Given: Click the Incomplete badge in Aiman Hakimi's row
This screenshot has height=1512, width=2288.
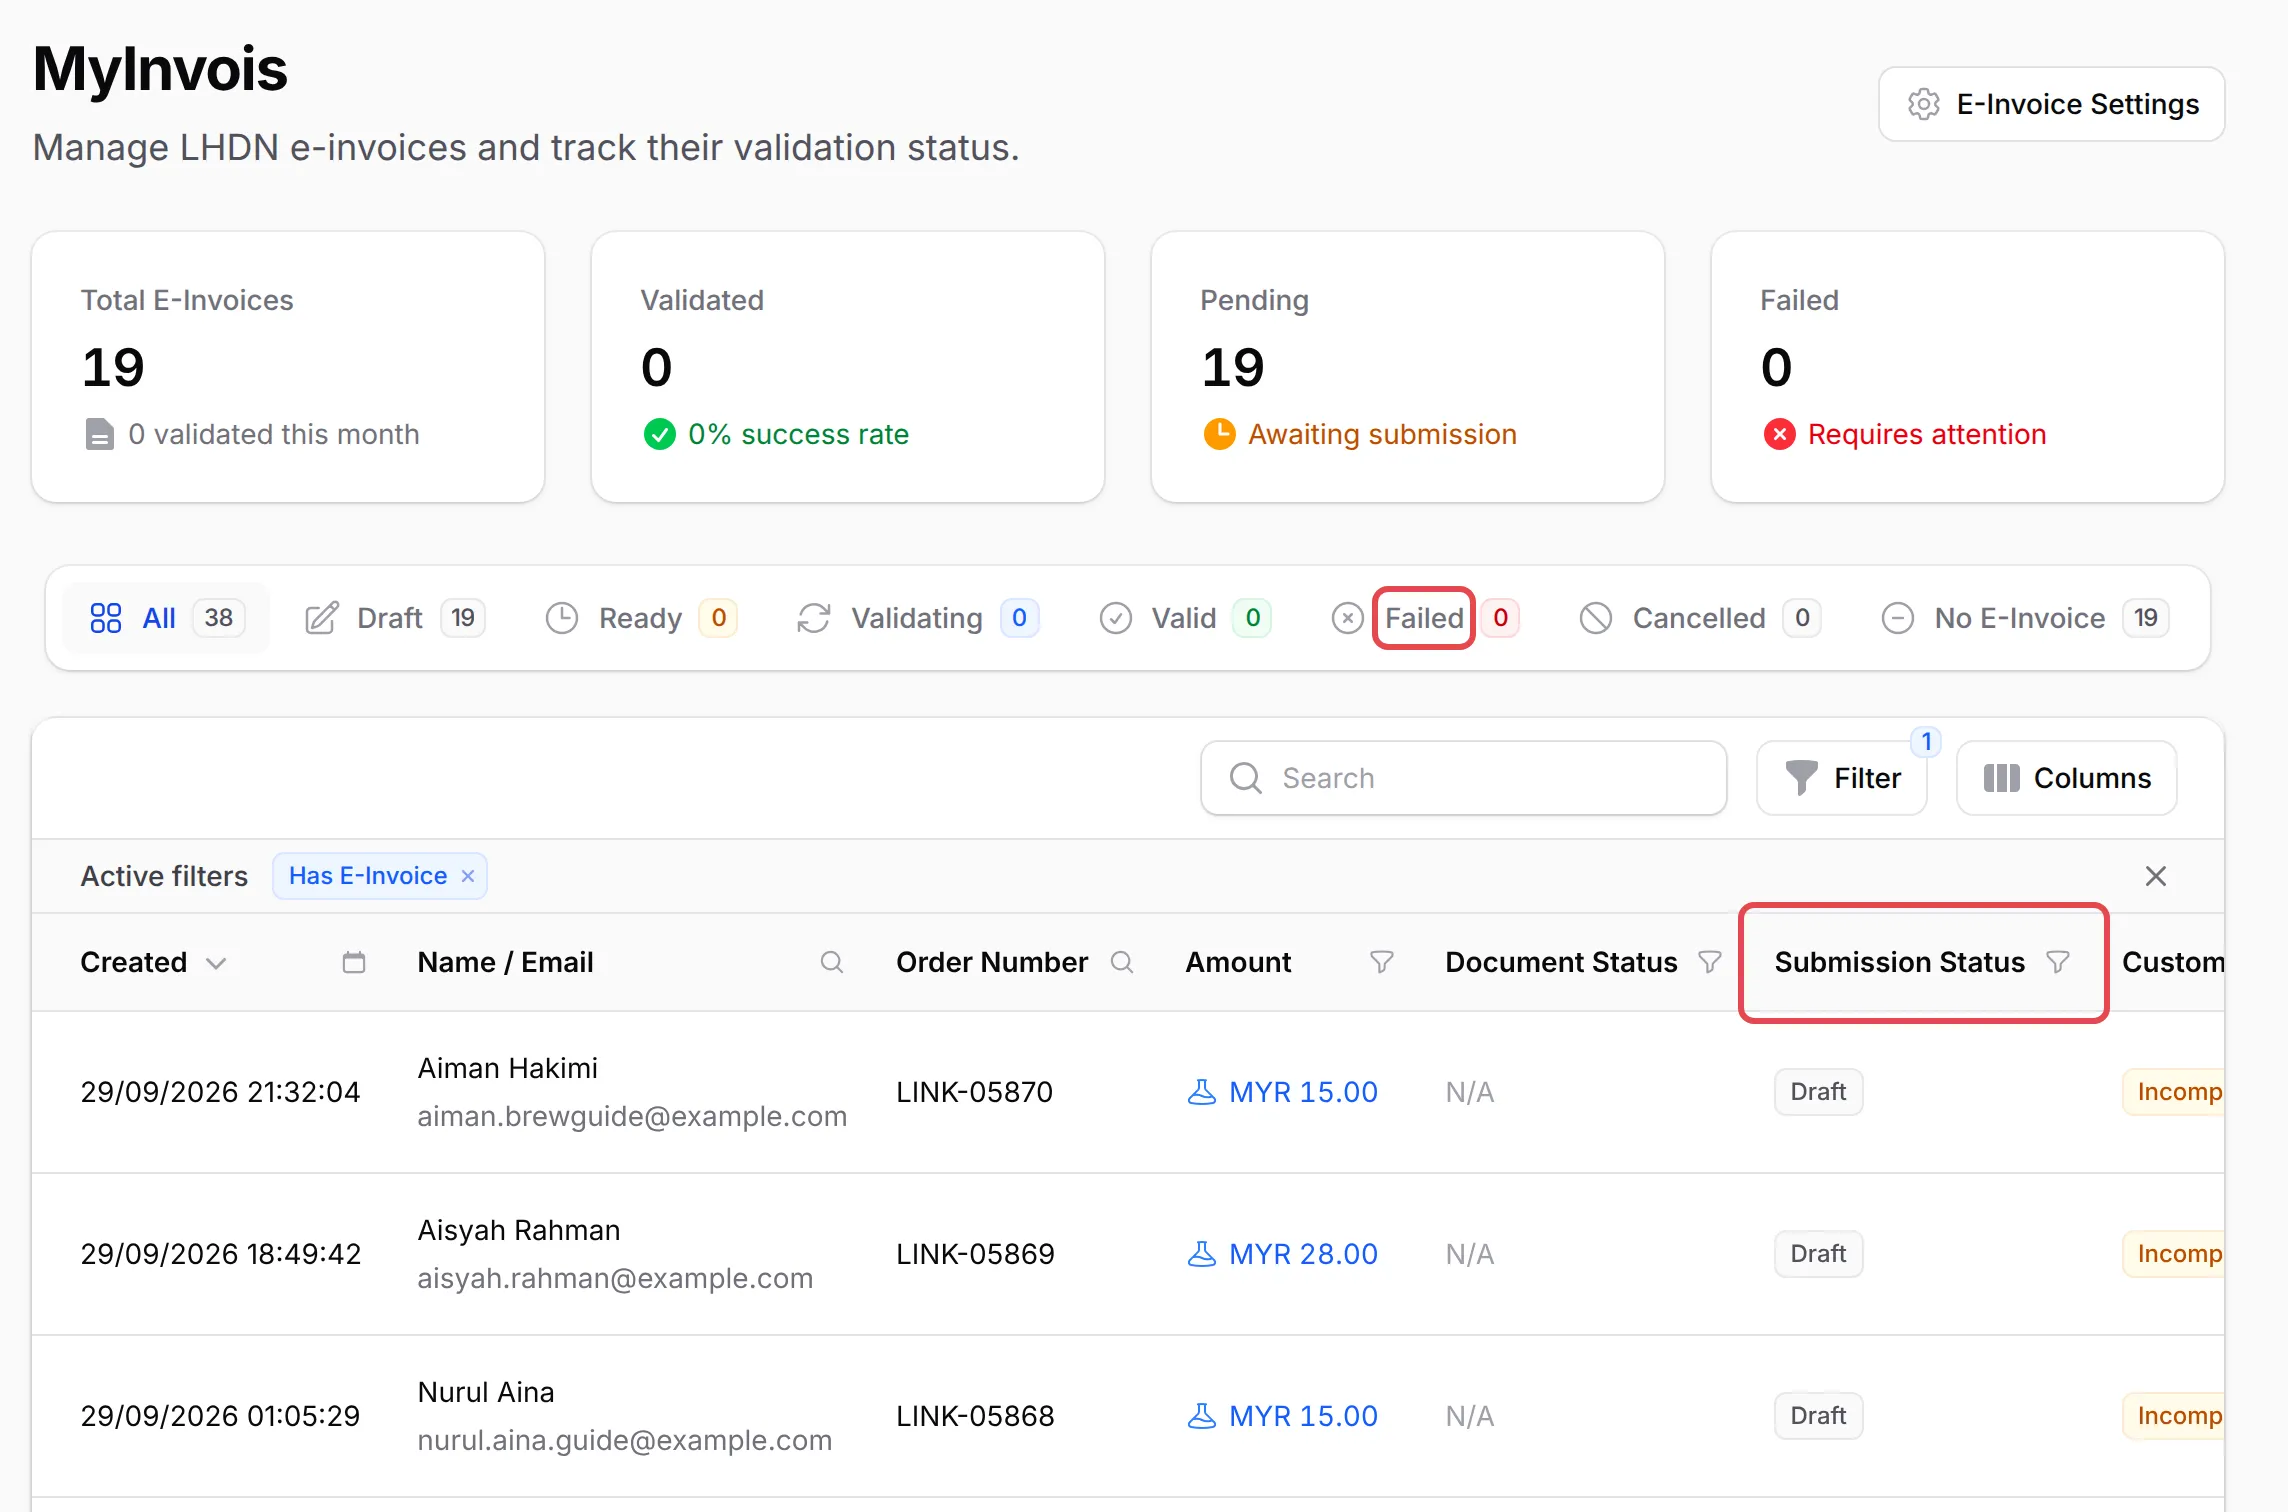Looking at the screenshot, I should (2174, 1092).
